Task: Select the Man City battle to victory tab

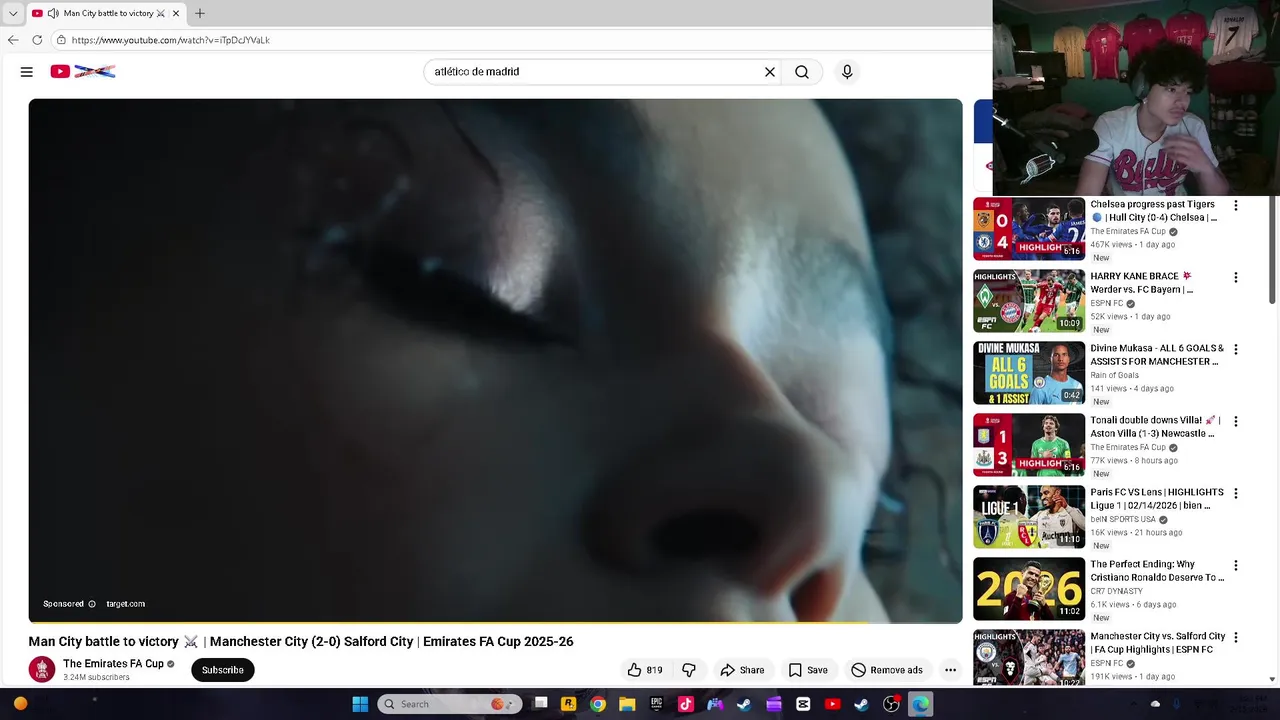Action: 106,13
